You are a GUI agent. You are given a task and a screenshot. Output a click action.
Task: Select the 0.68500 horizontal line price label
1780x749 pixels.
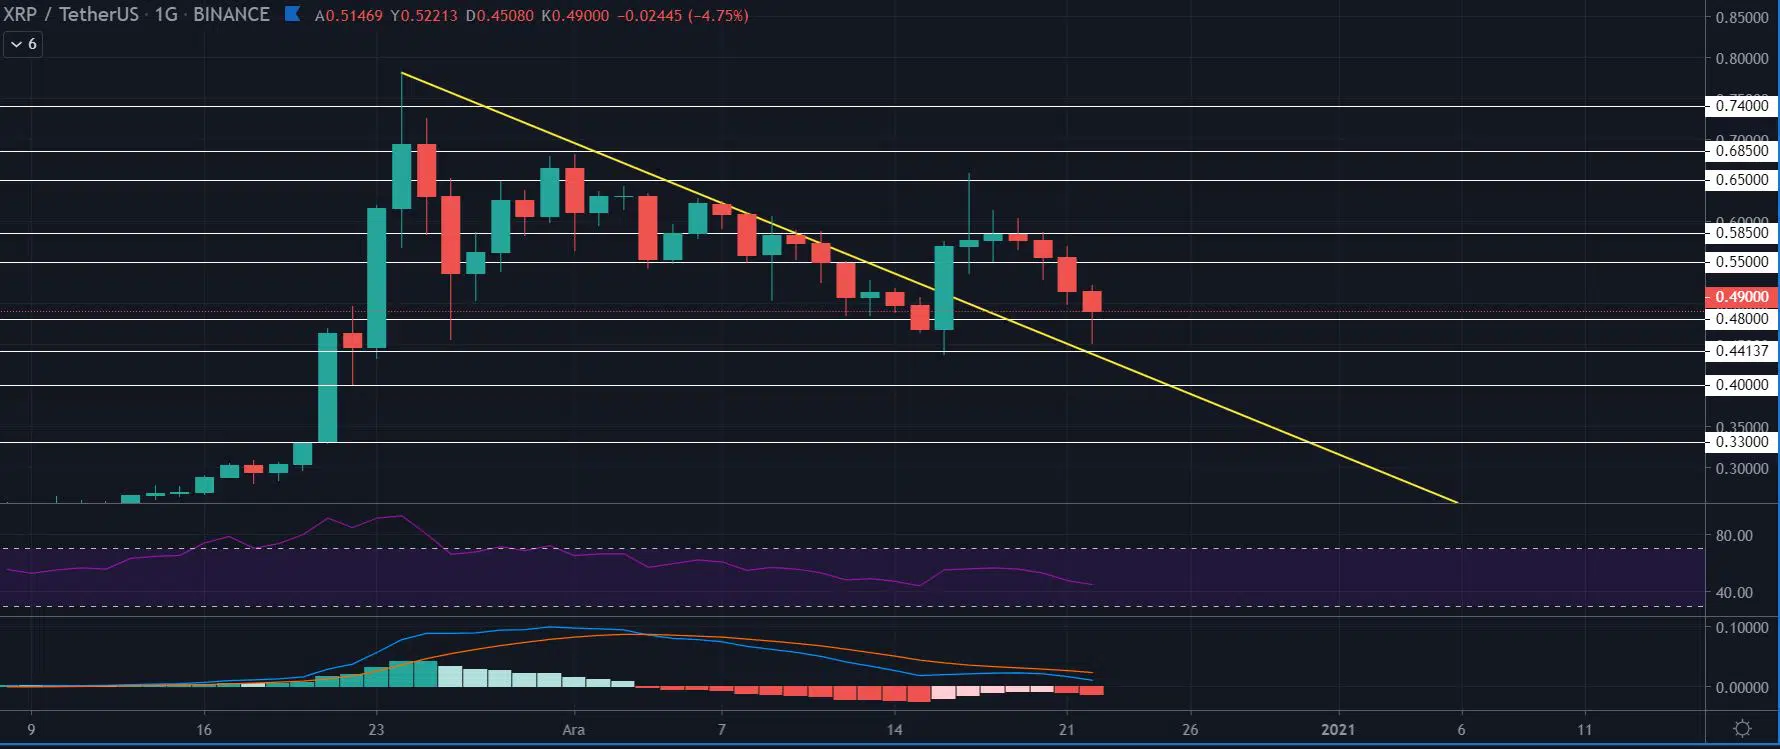[x=1741, y=151]
